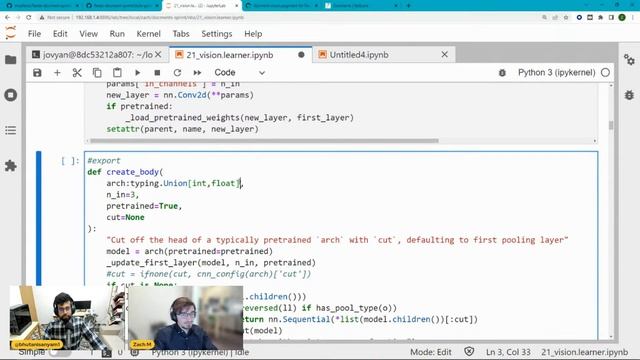Click the '#export' comment line
This screenshot has width=640, height=360.
click(104, 161)
